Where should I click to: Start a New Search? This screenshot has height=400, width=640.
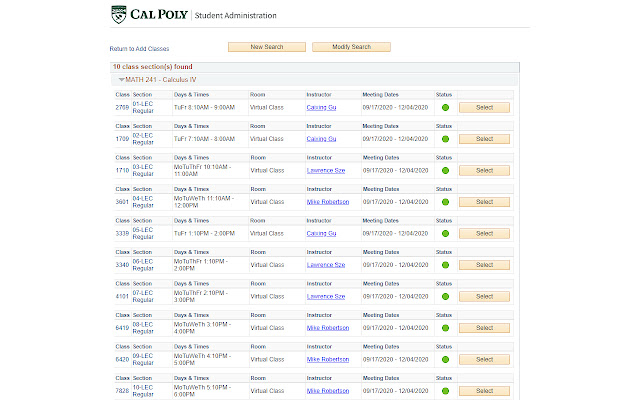(267, 47)
